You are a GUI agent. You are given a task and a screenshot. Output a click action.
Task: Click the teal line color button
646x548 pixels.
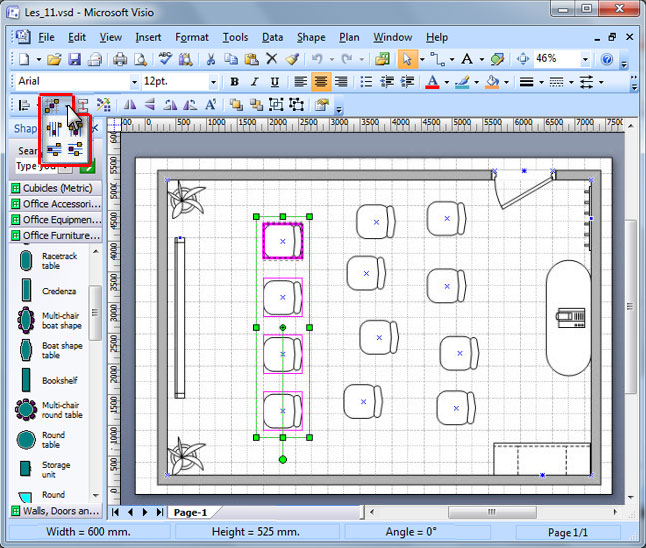pyautogui.click(x=462, y=82)
